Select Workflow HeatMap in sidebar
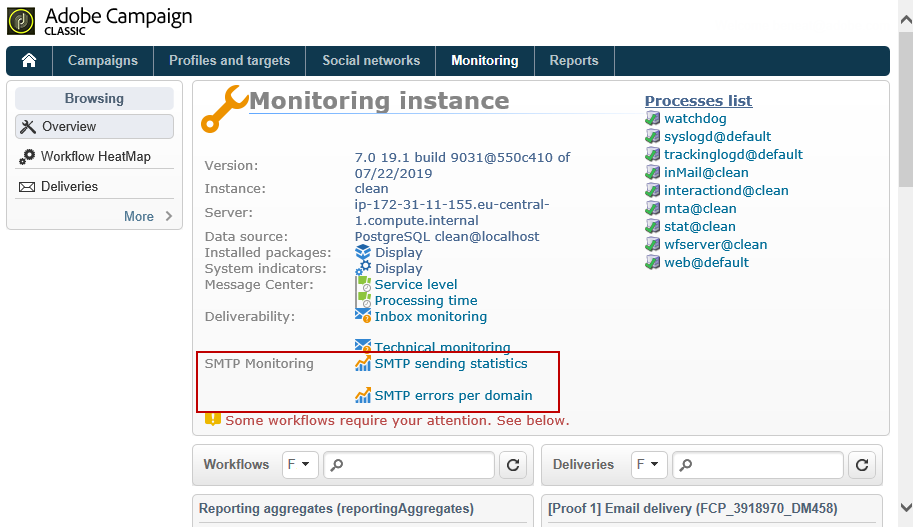The width and height of the screenshot is (913, 527). click(94, 157)
